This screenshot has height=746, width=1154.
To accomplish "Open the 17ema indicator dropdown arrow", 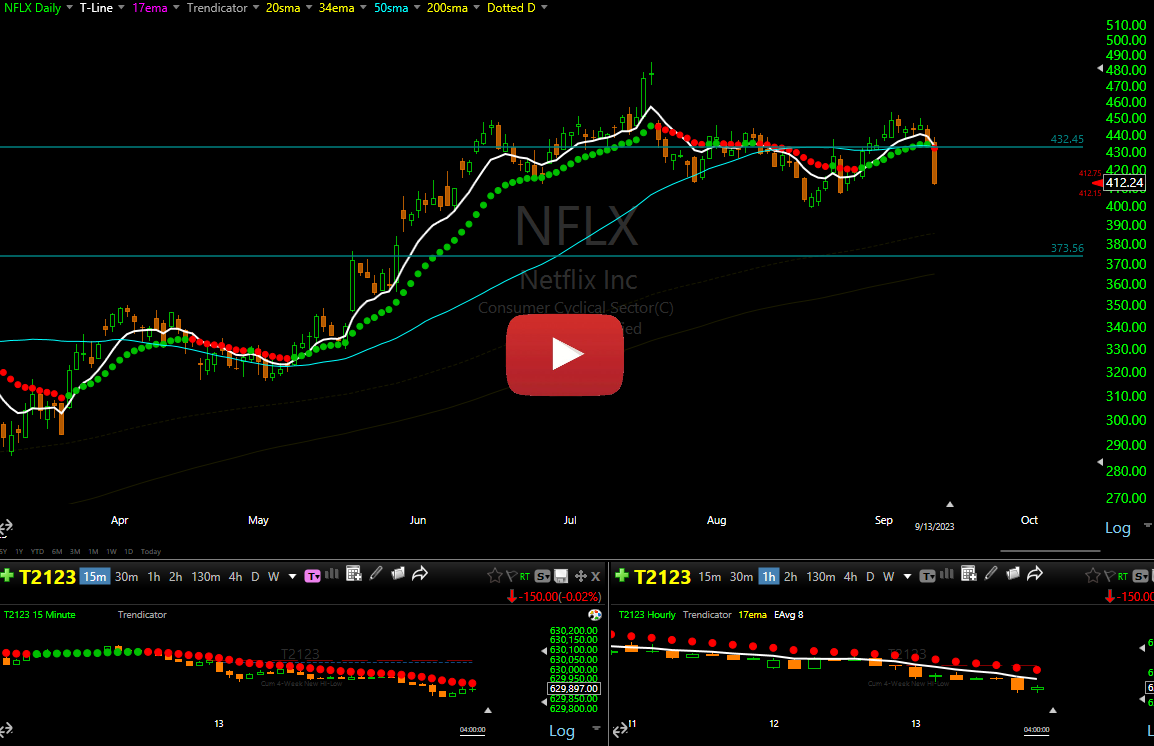I will point(176,7).
